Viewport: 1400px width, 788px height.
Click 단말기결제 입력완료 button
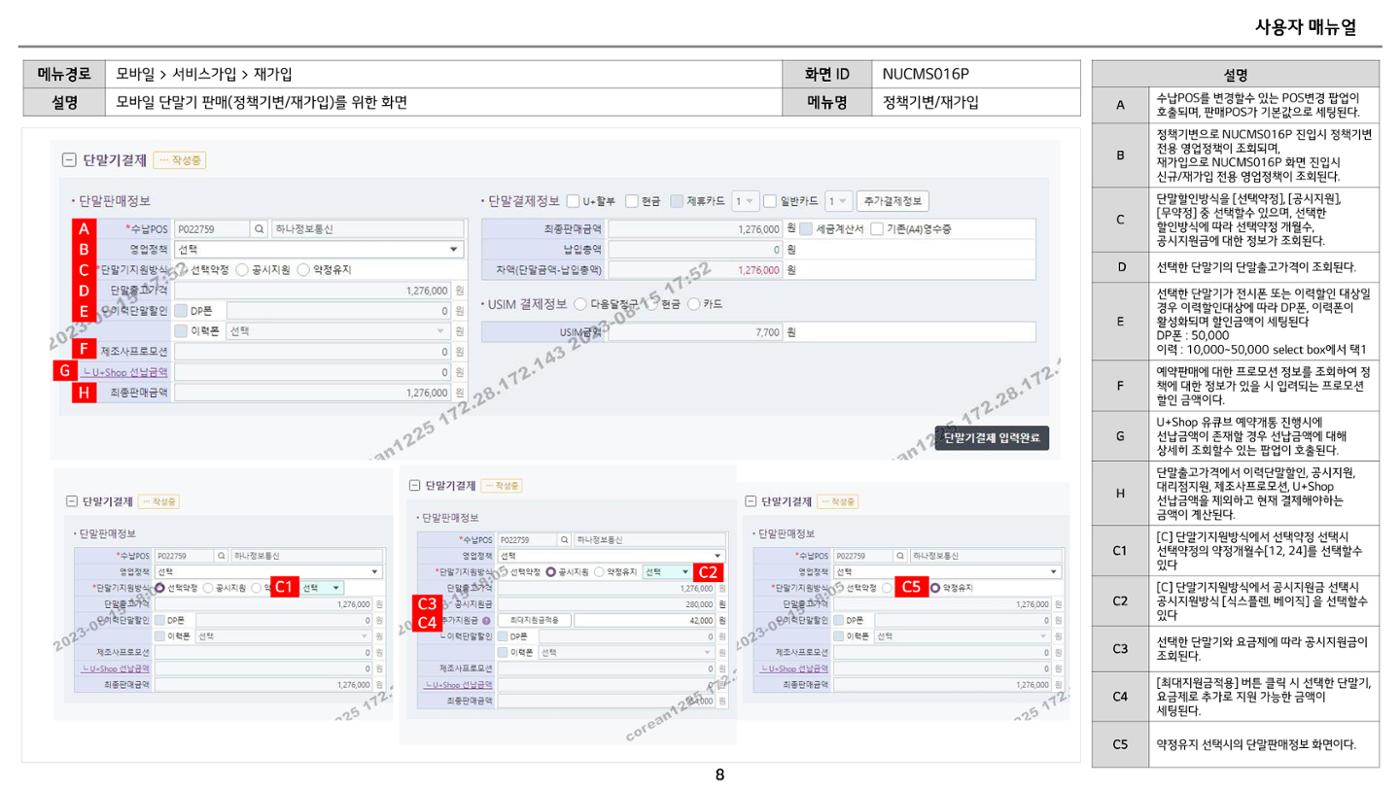[992, 438]
